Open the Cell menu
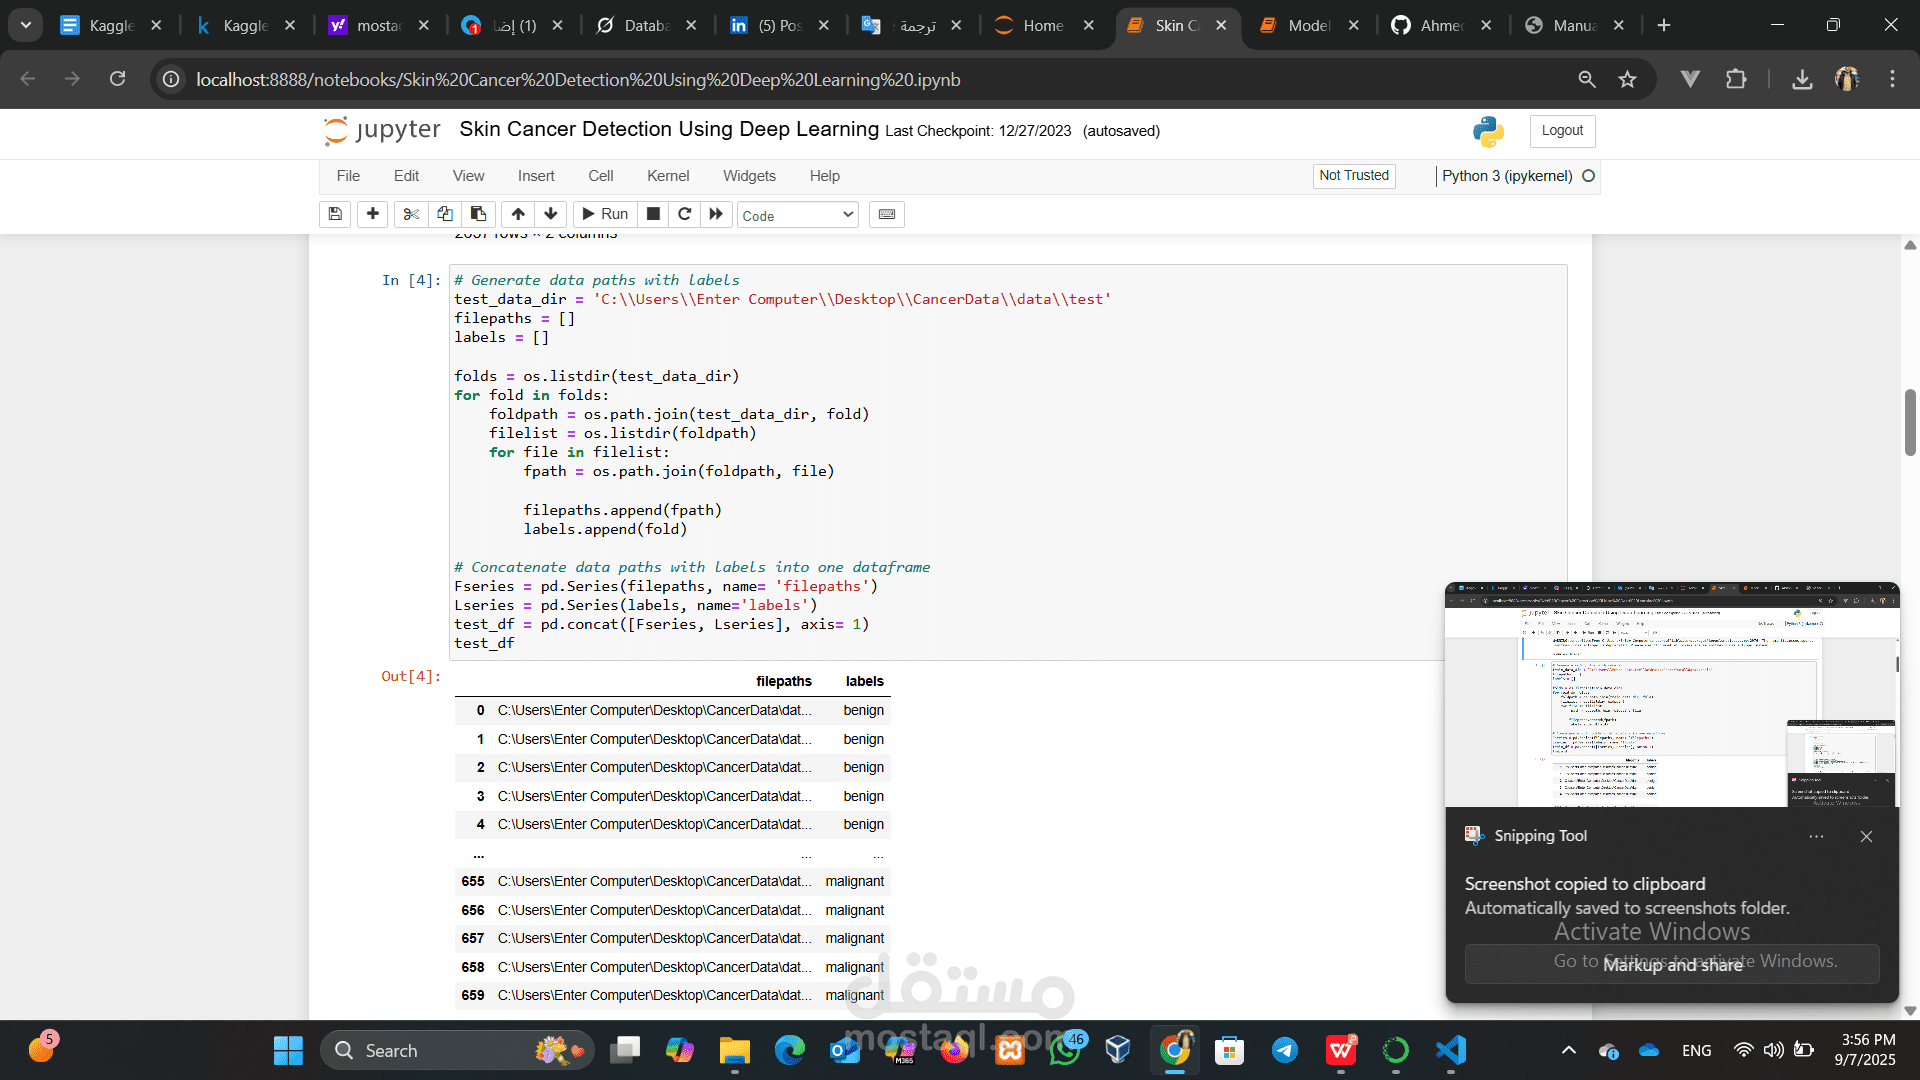 [601, 176]
